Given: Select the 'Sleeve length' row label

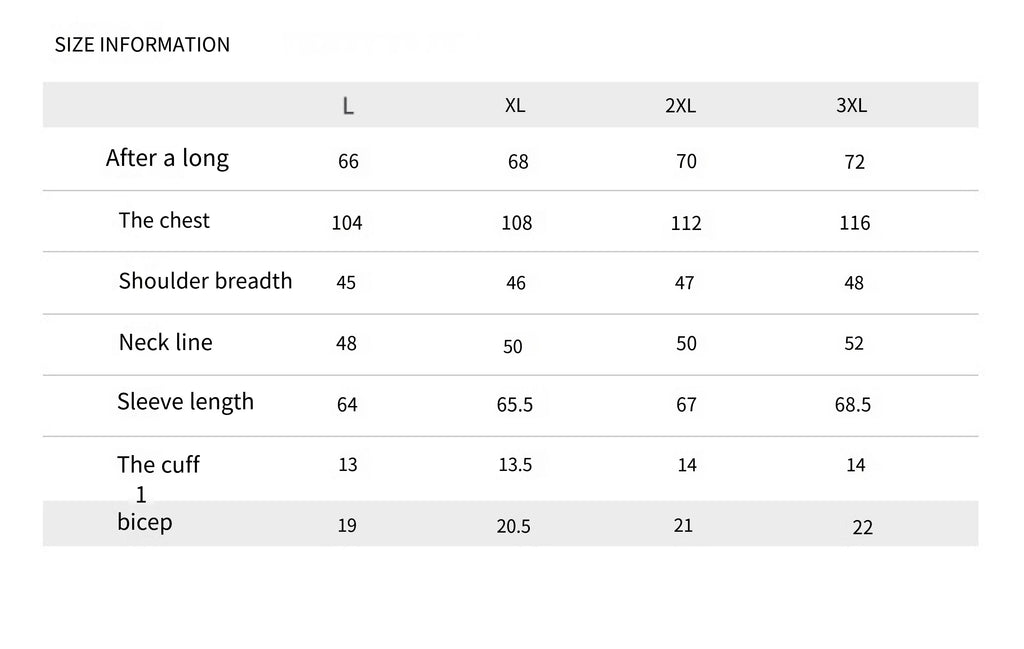Looking at the screenshot, I should tap(185, 402).
